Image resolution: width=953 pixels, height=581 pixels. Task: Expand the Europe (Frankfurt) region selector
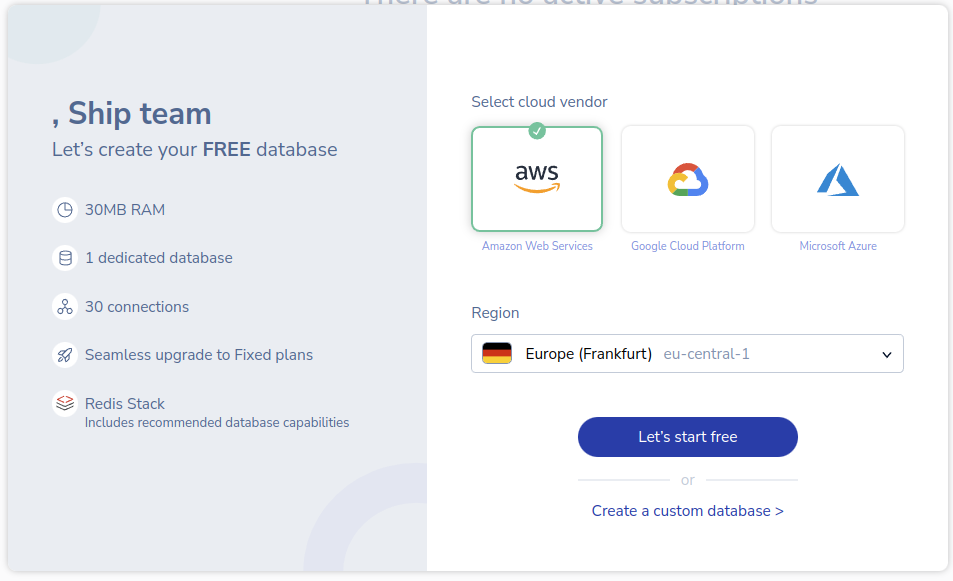[687, 353]
